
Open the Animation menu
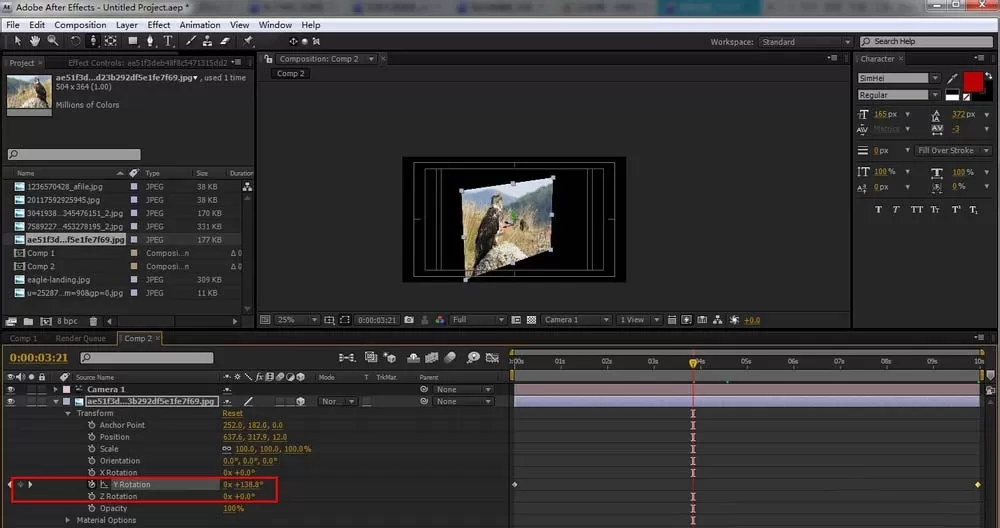pos(200,25)
